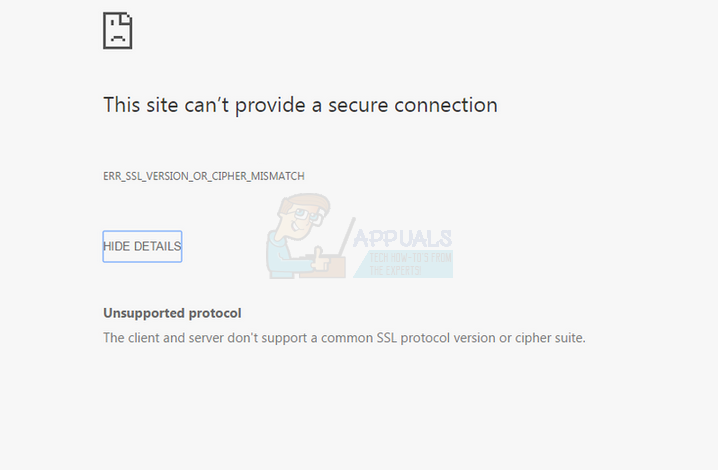Image resolution: width=718 pixels, height=470 pixels.
Task: Click the APPUALS watermark logo text
Action: coord(402,239)
